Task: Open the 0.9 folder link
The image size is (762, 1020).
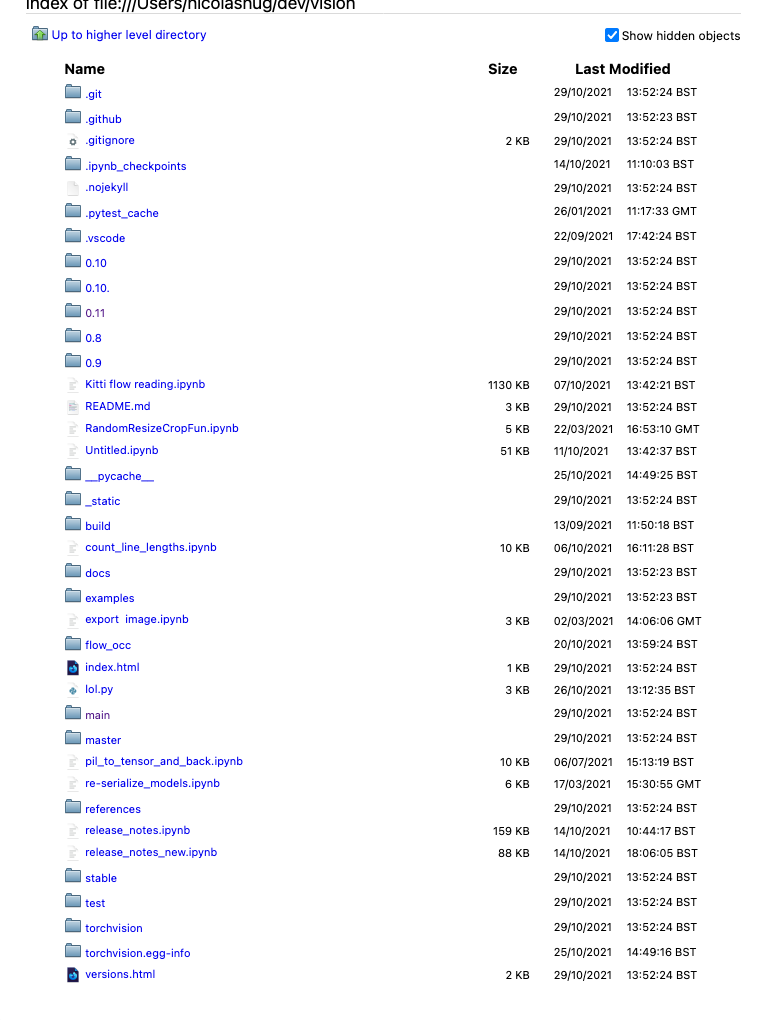Action: tap(93, 362)
